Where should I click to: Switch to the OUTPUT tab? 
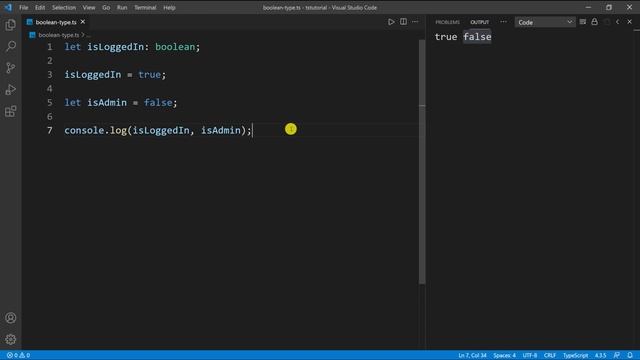click(x=480, y=22)
